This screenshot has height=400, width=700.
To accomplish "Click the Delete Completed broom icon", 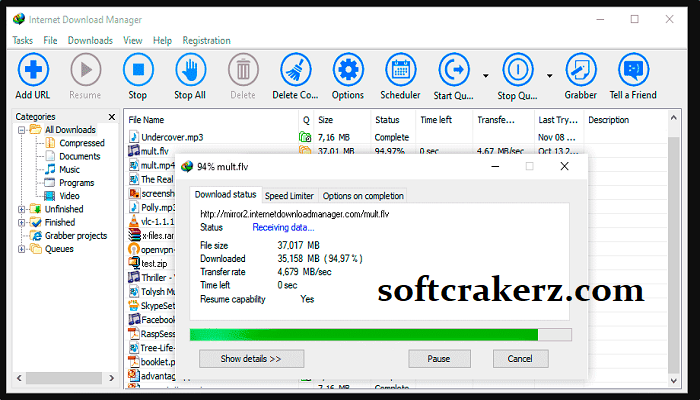I will [296, 69].
